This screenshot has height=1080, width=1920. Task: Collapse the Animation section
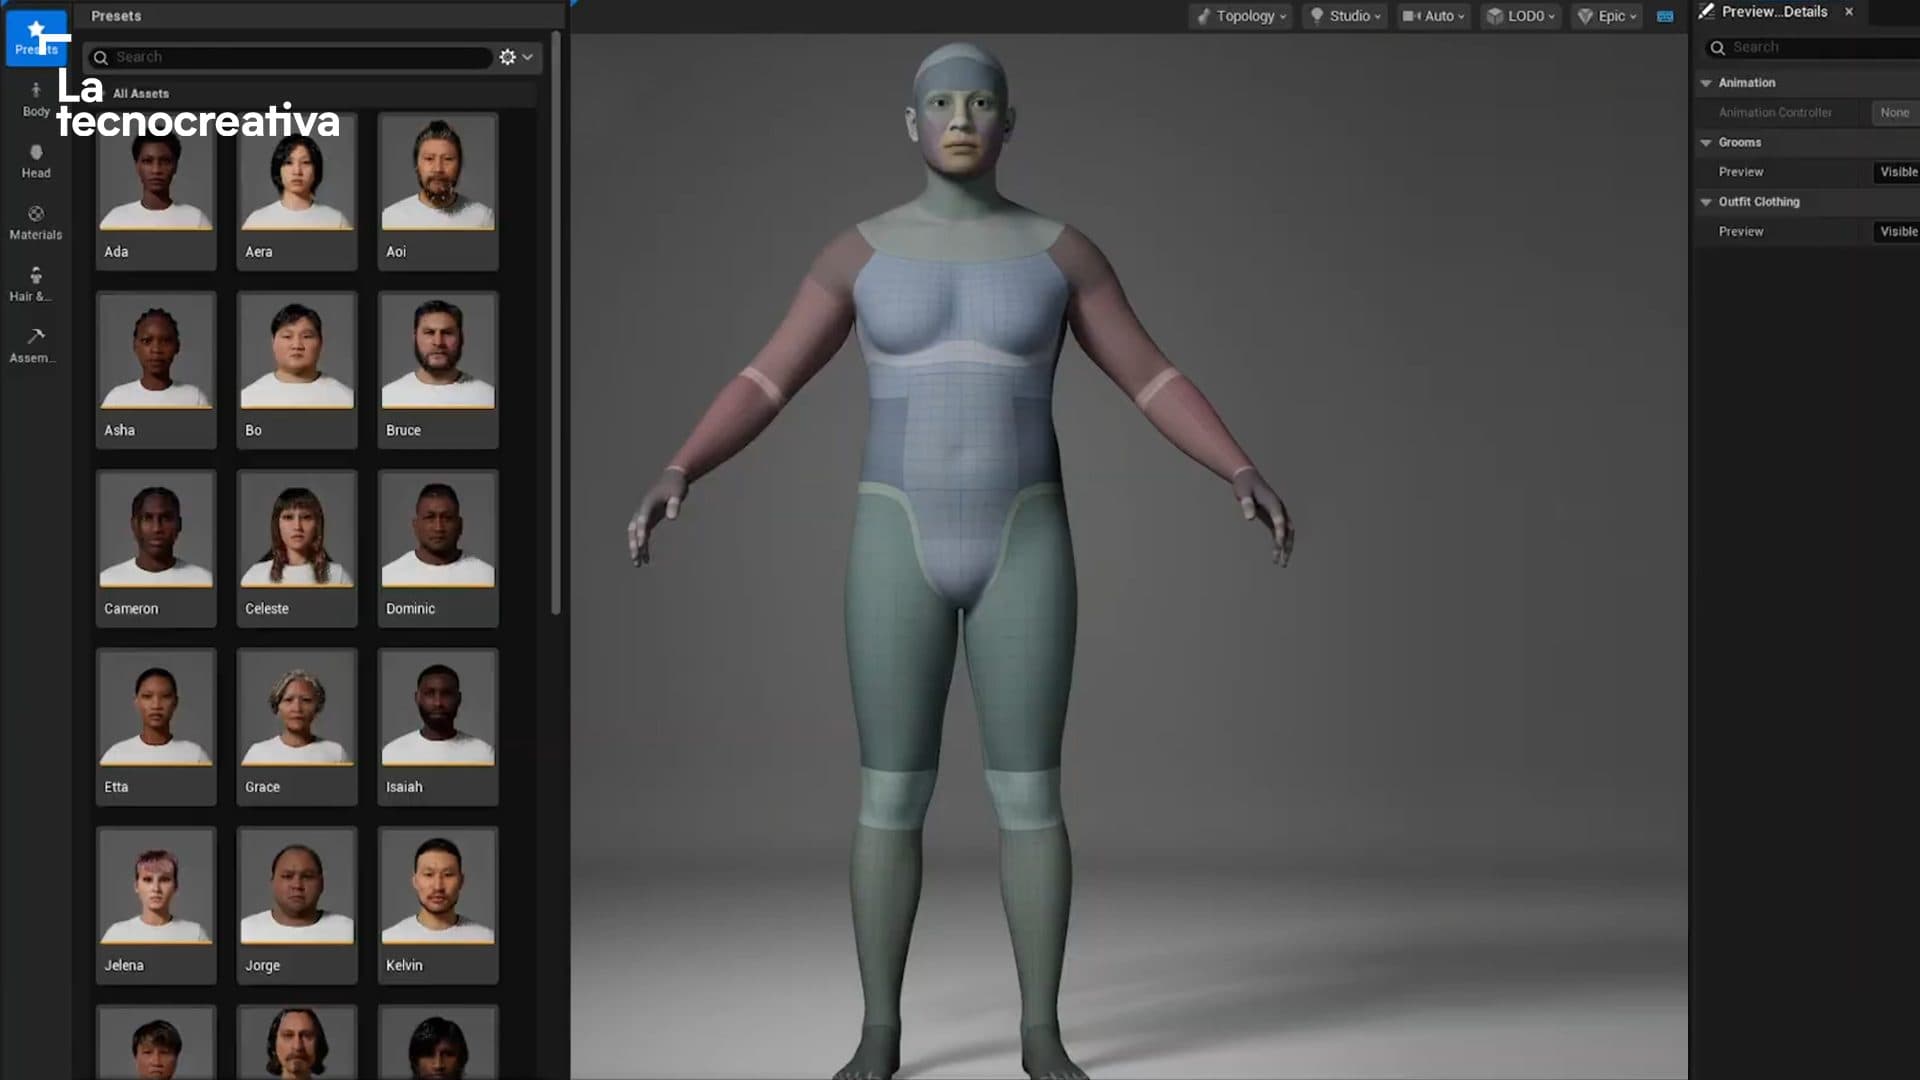[1706, 83]
